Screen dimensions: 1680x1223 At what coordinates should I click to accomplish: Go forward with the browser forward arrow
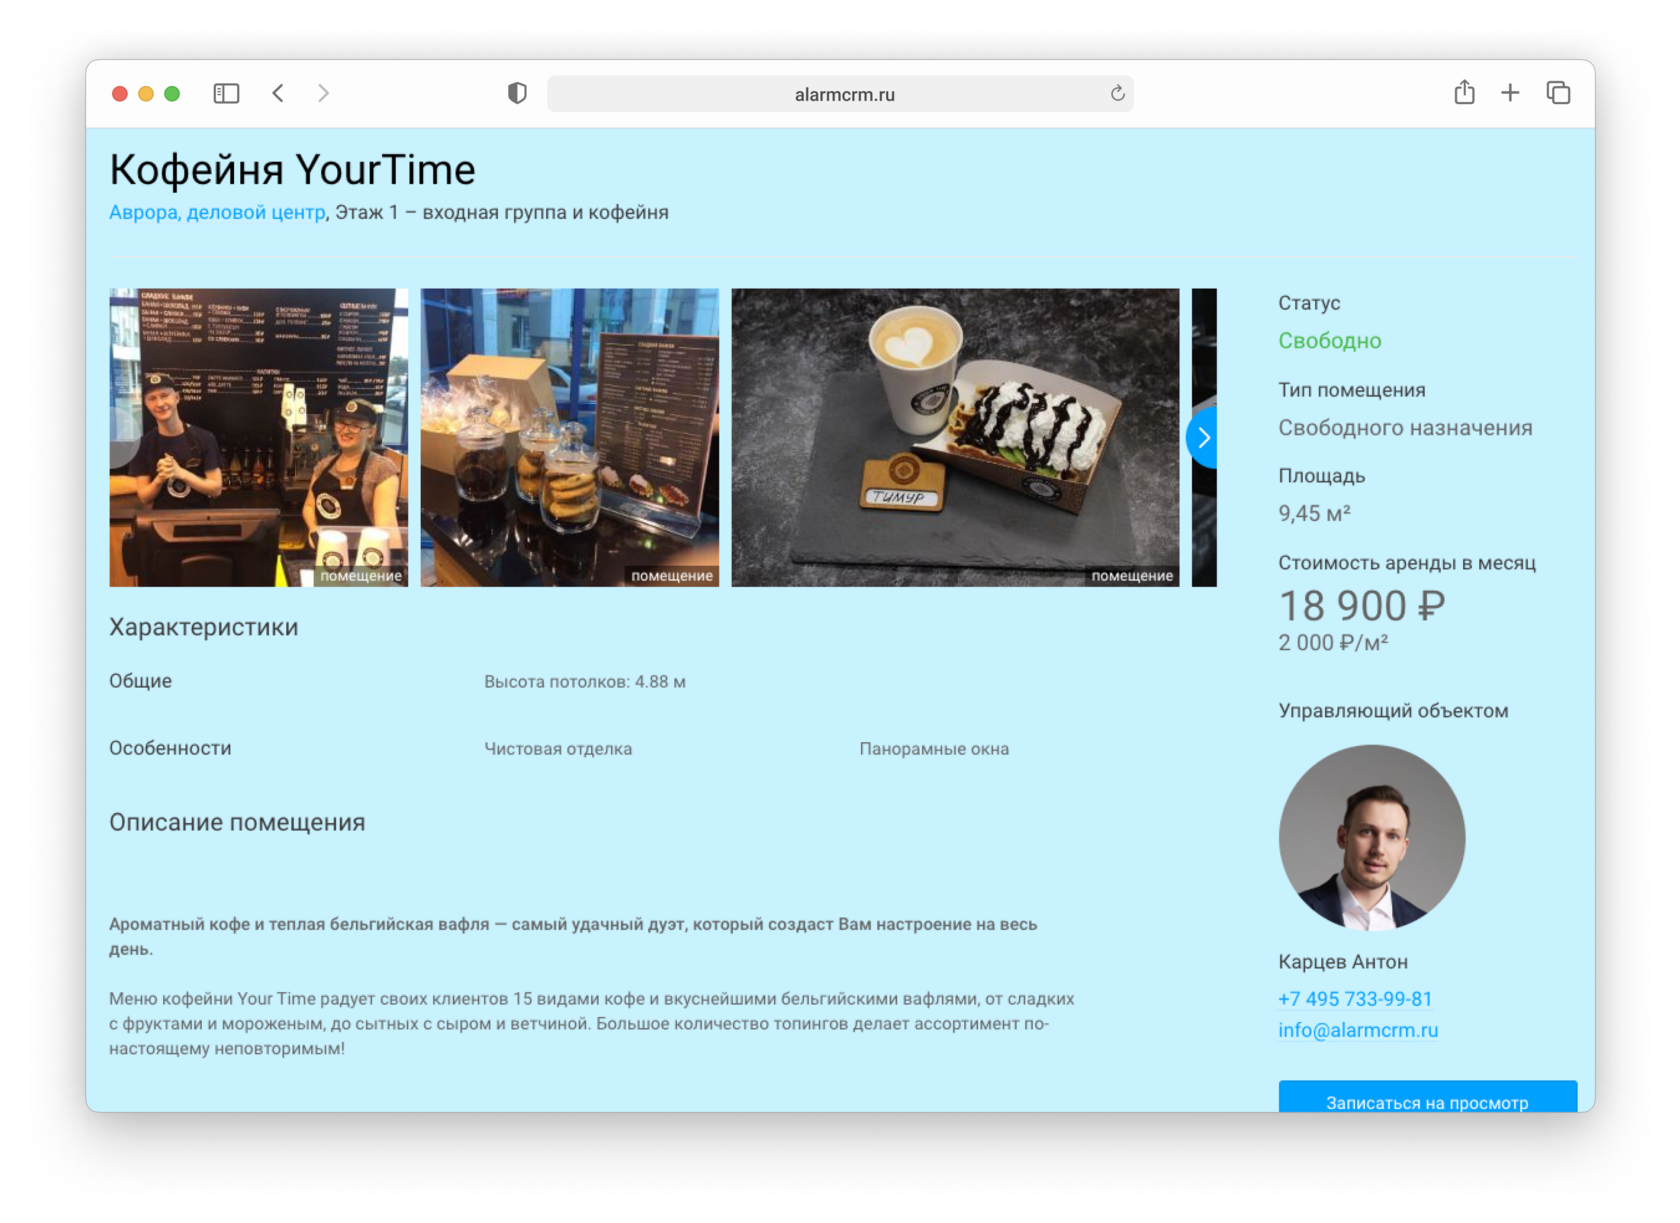pyautogui.click(x=323, y=93)
